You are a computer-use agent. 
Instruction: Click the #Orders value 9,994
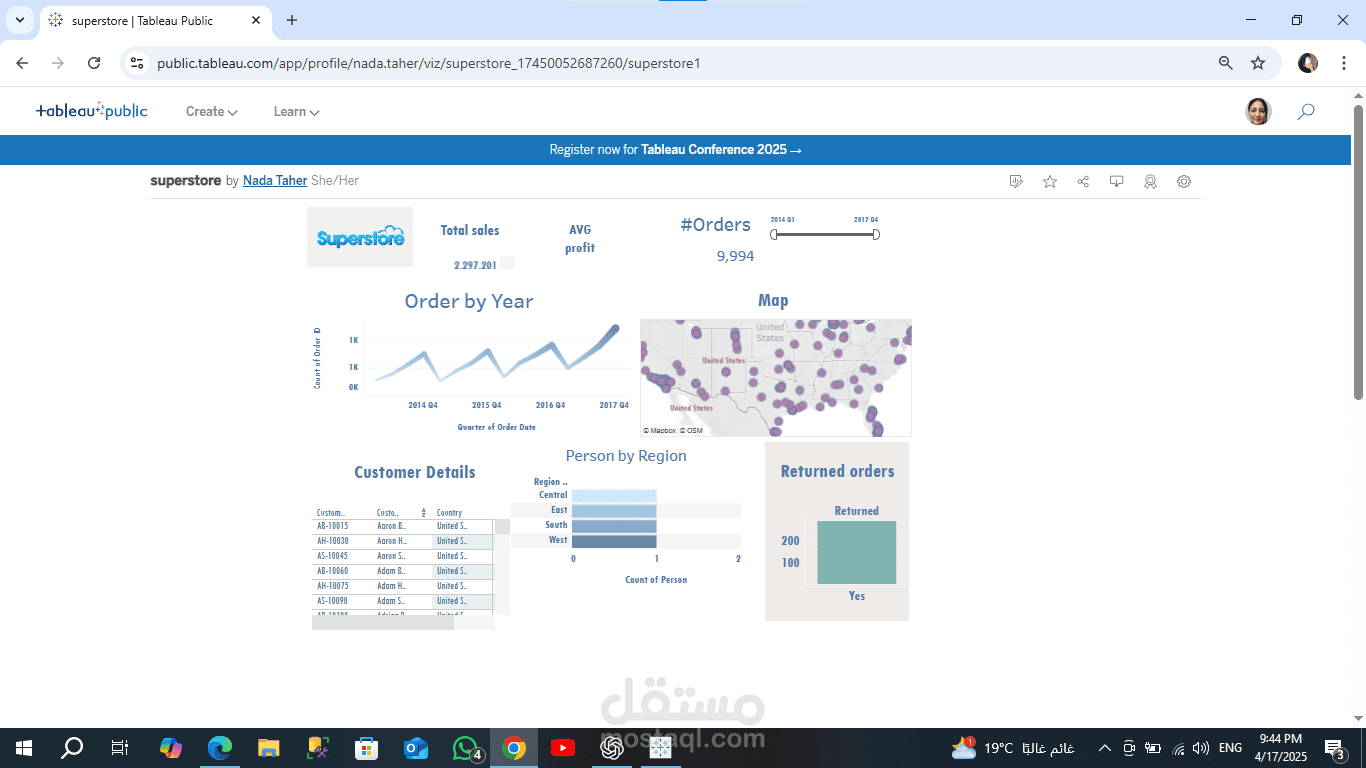coord(735,257)
